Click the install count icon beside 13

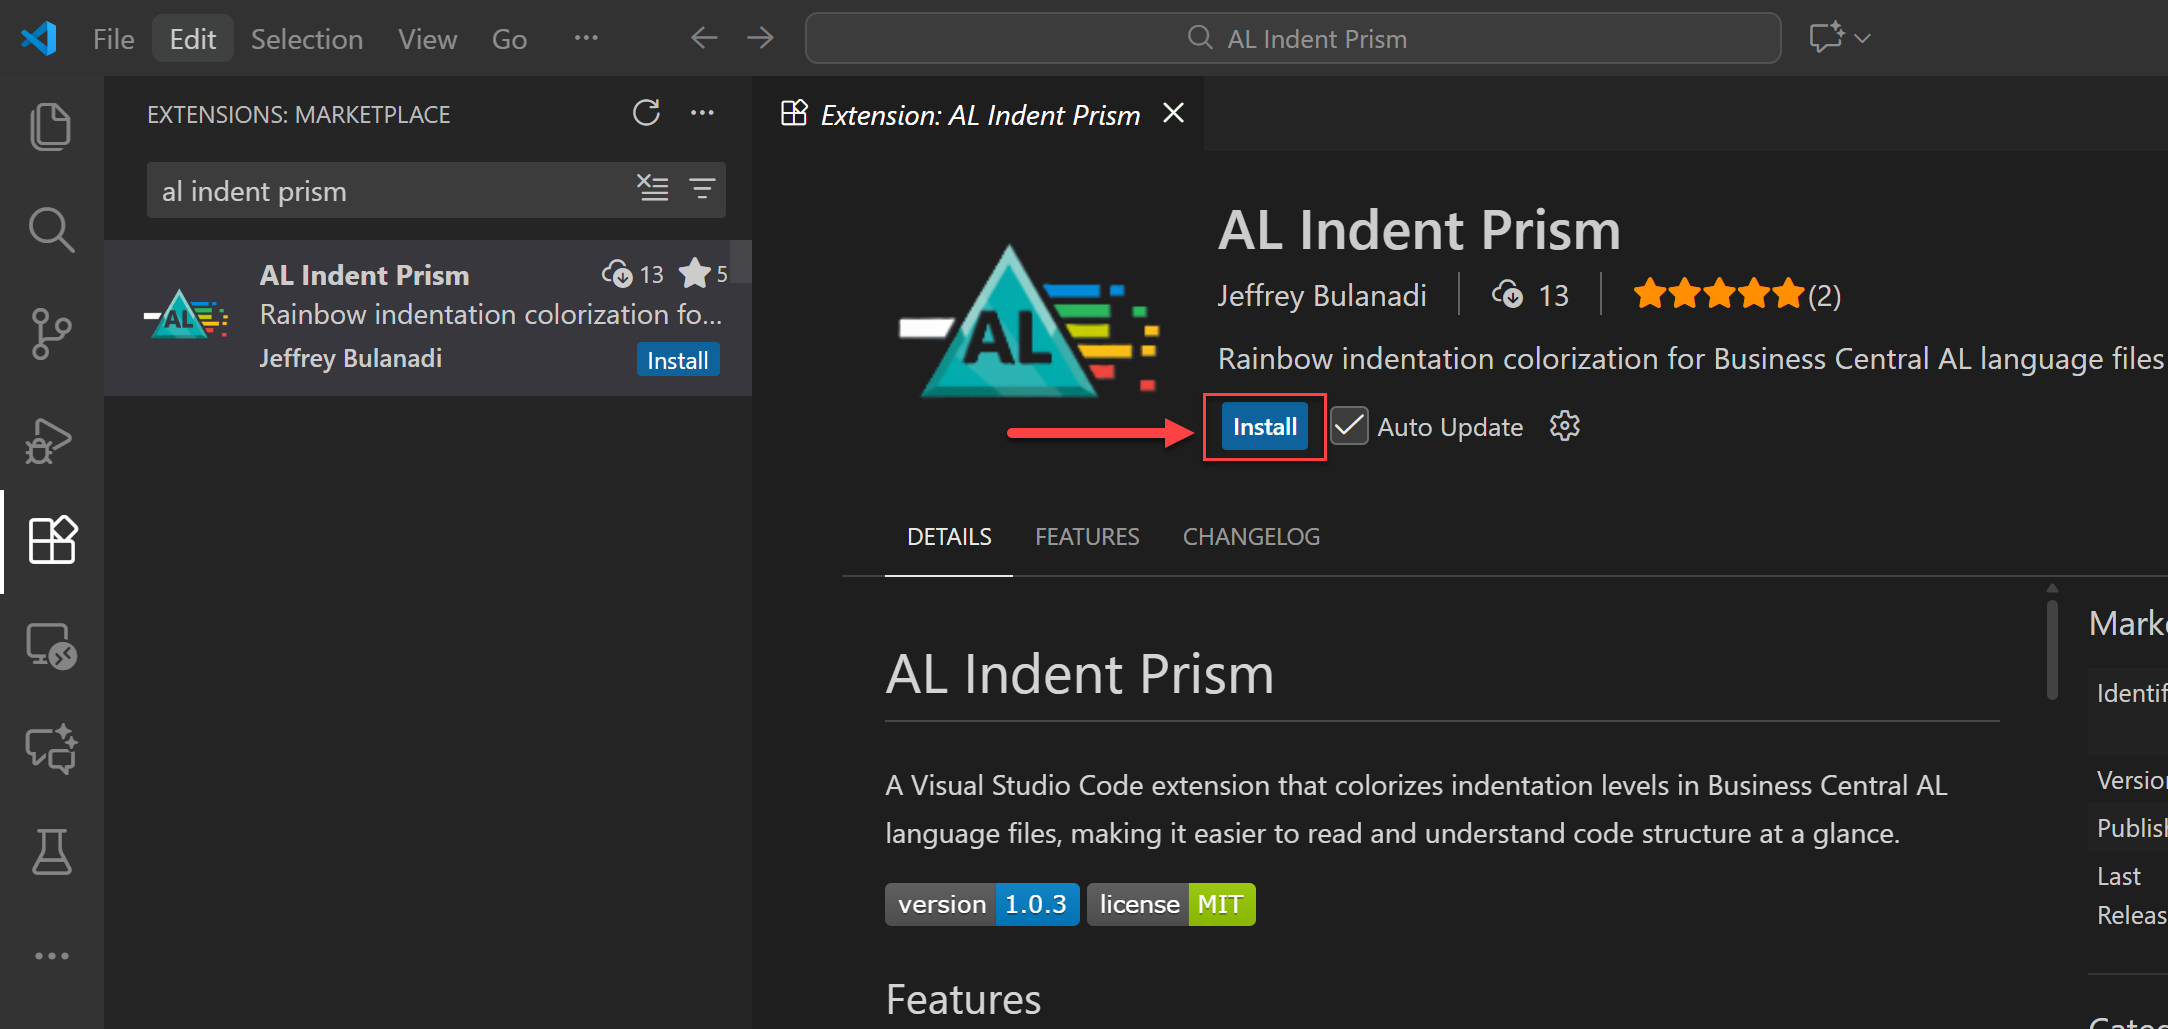click(1507, 295)
